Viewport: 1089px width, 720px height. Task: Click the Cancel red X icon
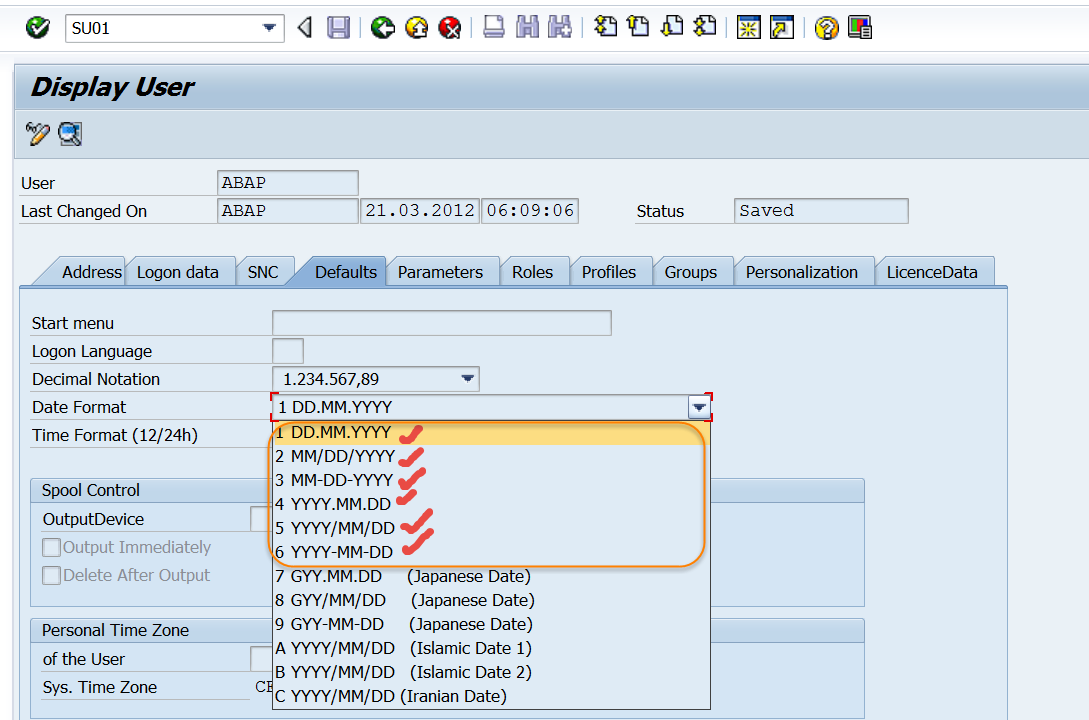click(449, 28)
